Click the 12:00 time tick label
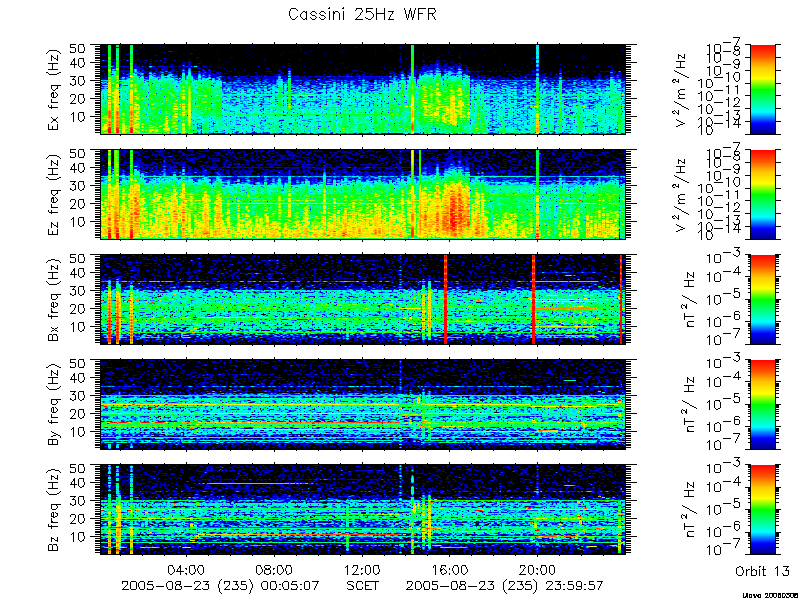800x600 pixels. coord(362,569)
